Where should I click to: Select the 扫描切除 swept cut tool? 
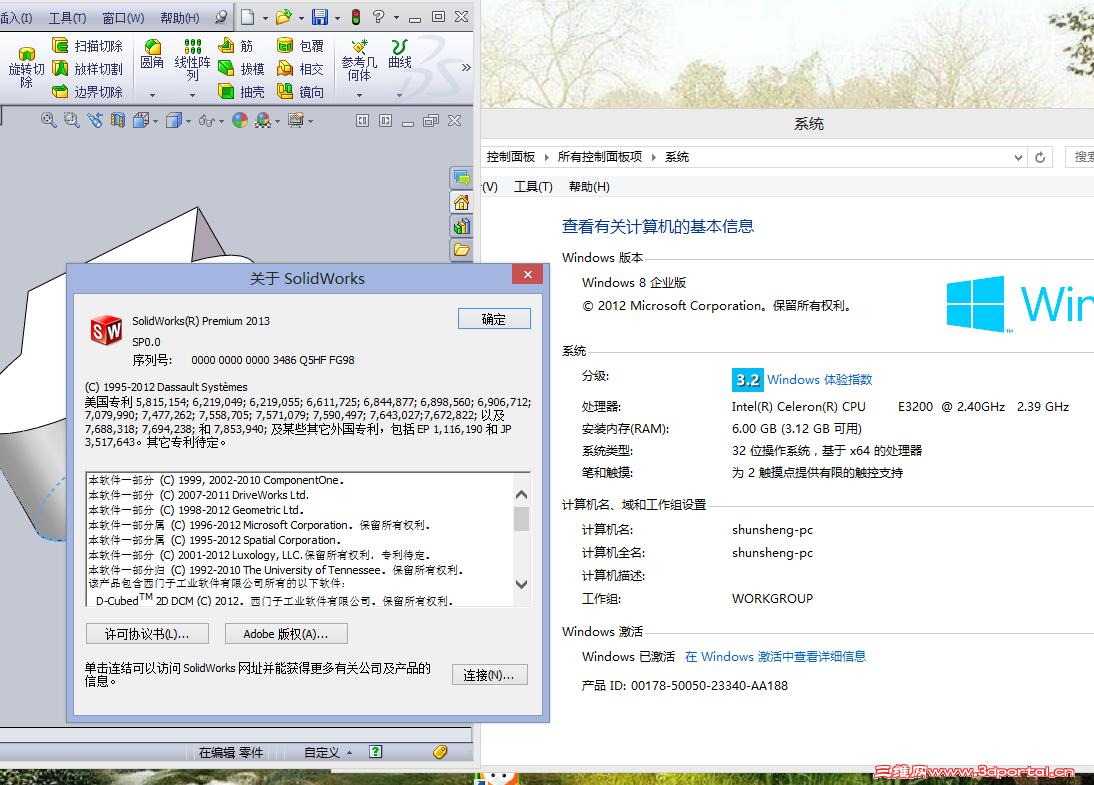87,46
